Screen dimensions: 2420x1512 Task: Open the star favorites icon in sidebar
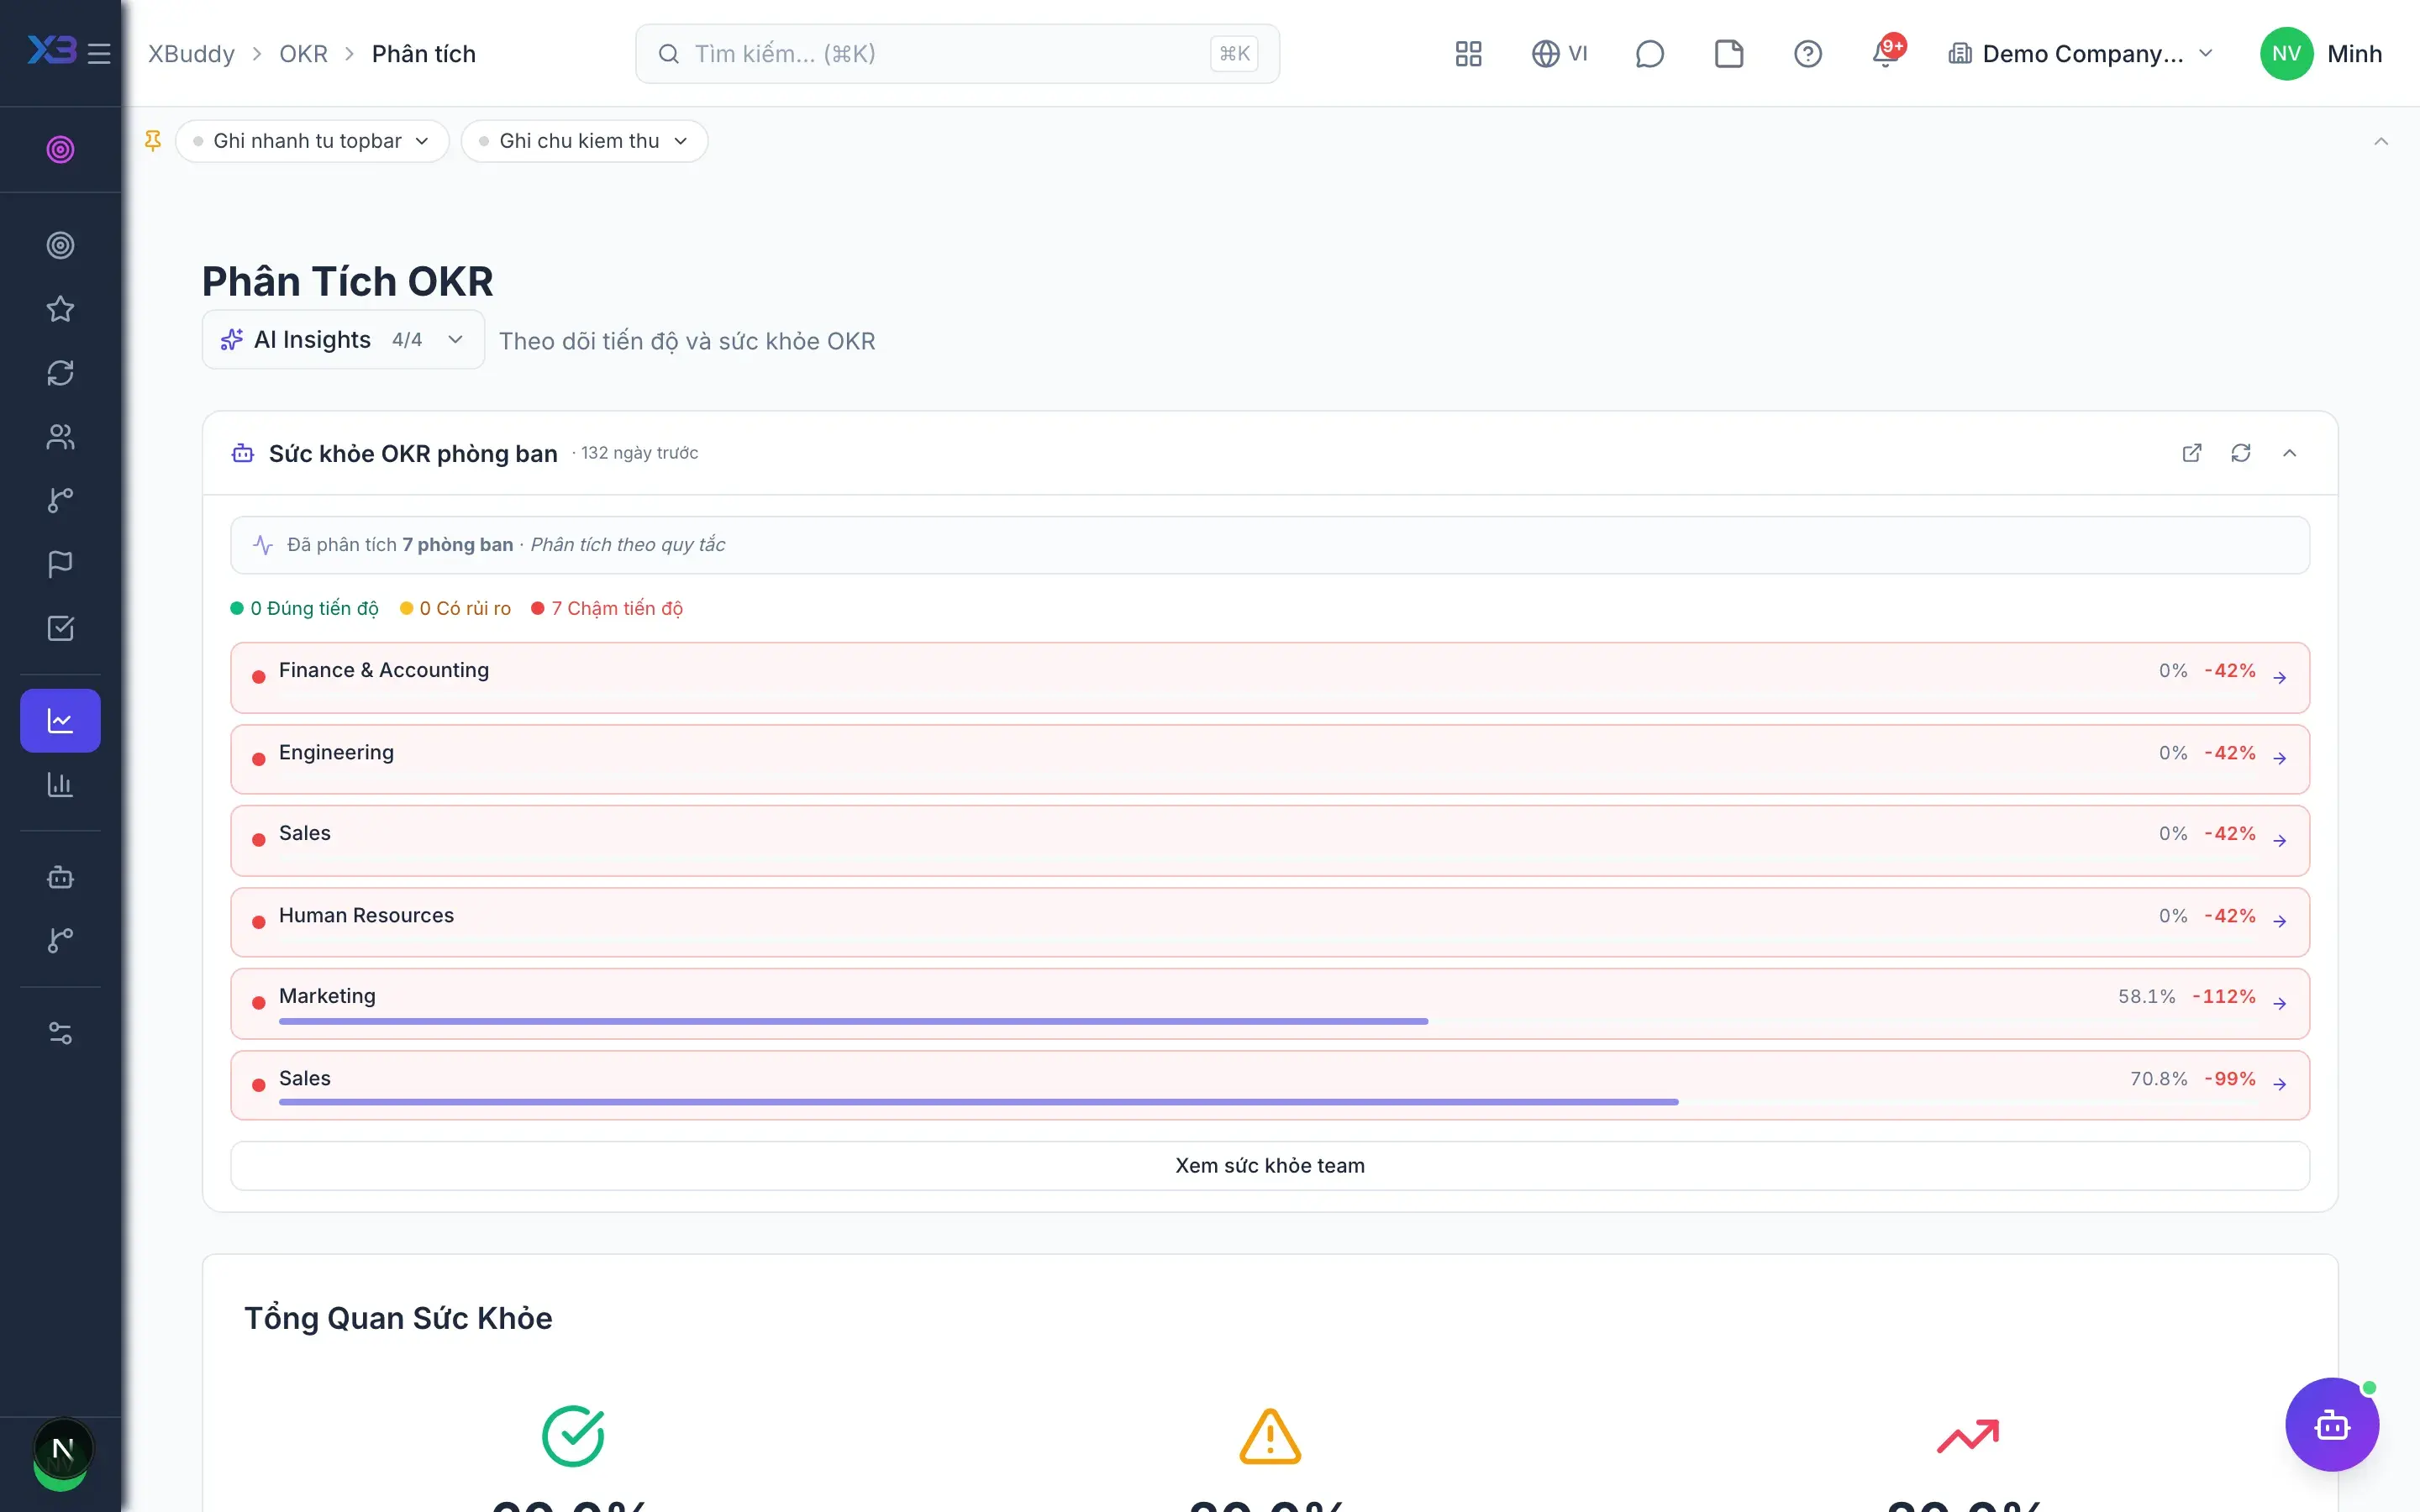click(x=60, y=309)
